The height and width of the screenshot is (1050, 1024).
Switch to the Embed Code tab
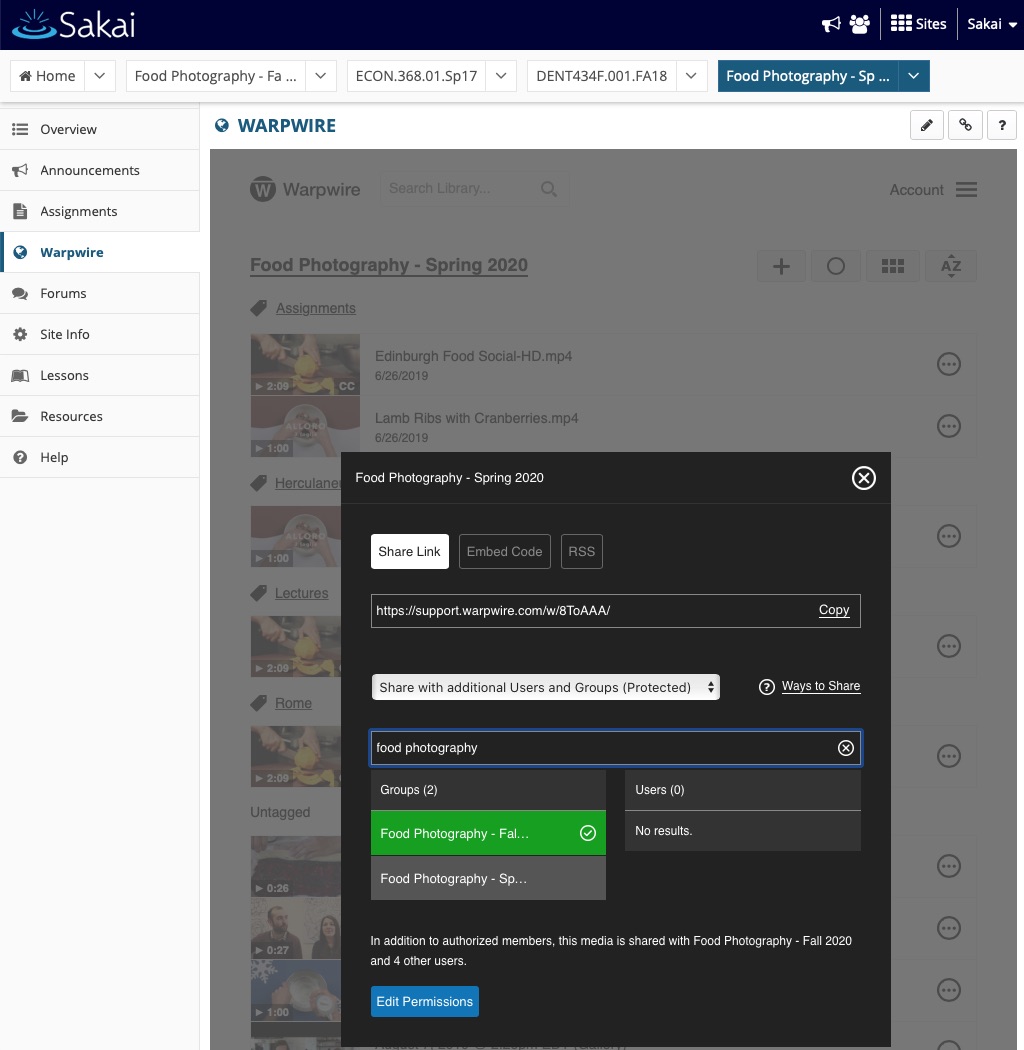(505, 552)
